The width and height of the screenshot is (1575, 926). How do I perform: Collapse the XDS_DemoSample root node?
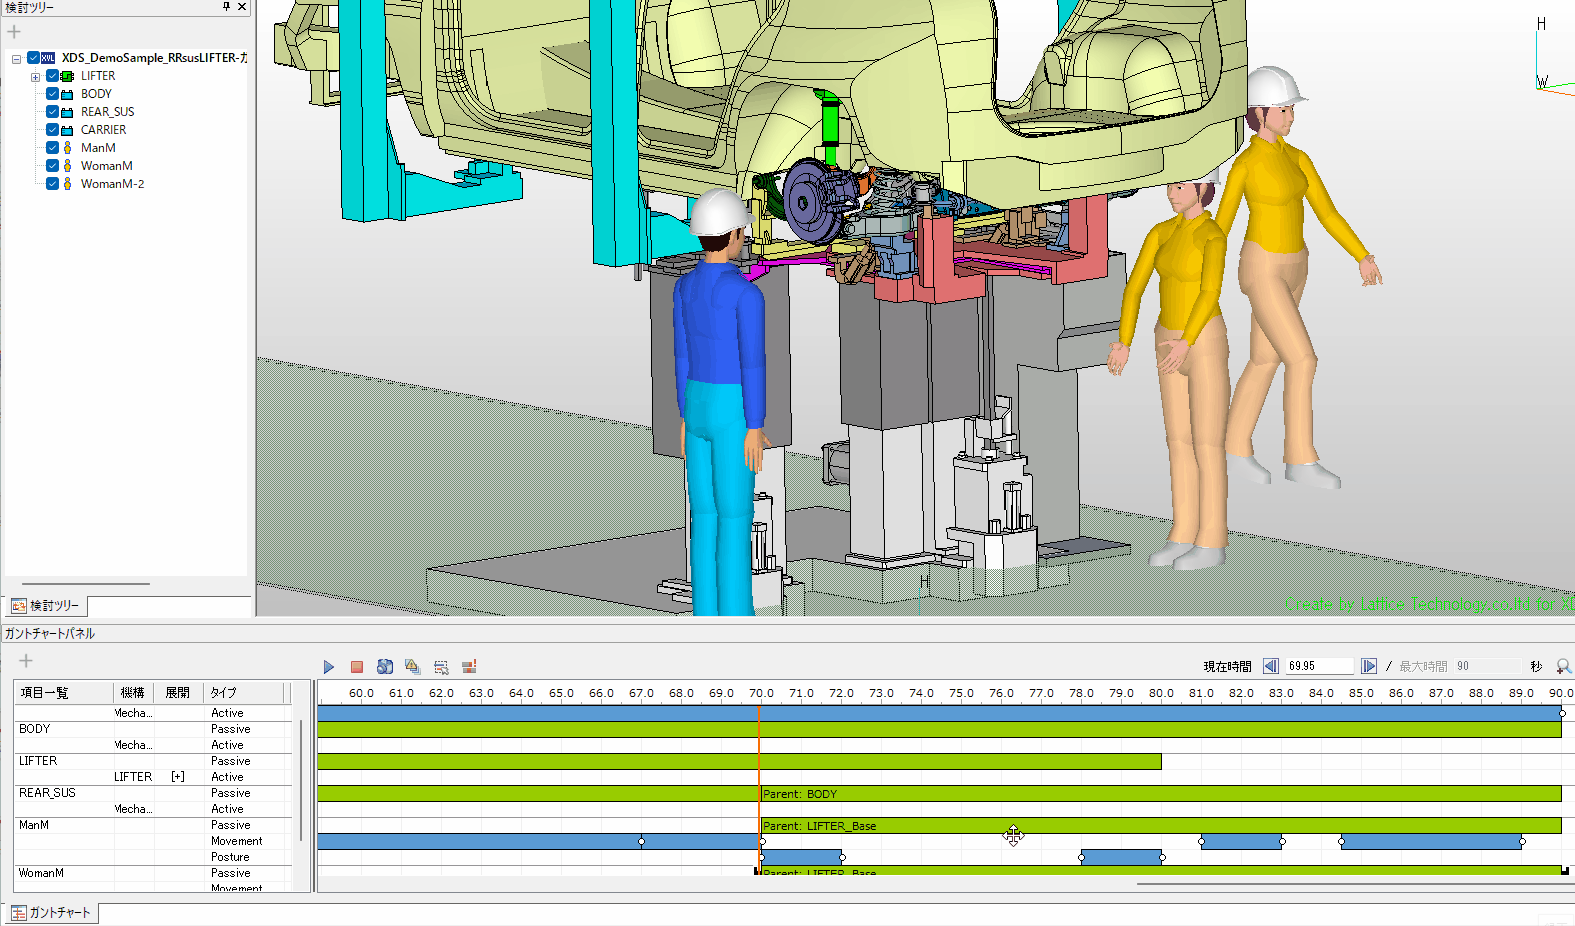pyautogui.click(x=16, y=59)
